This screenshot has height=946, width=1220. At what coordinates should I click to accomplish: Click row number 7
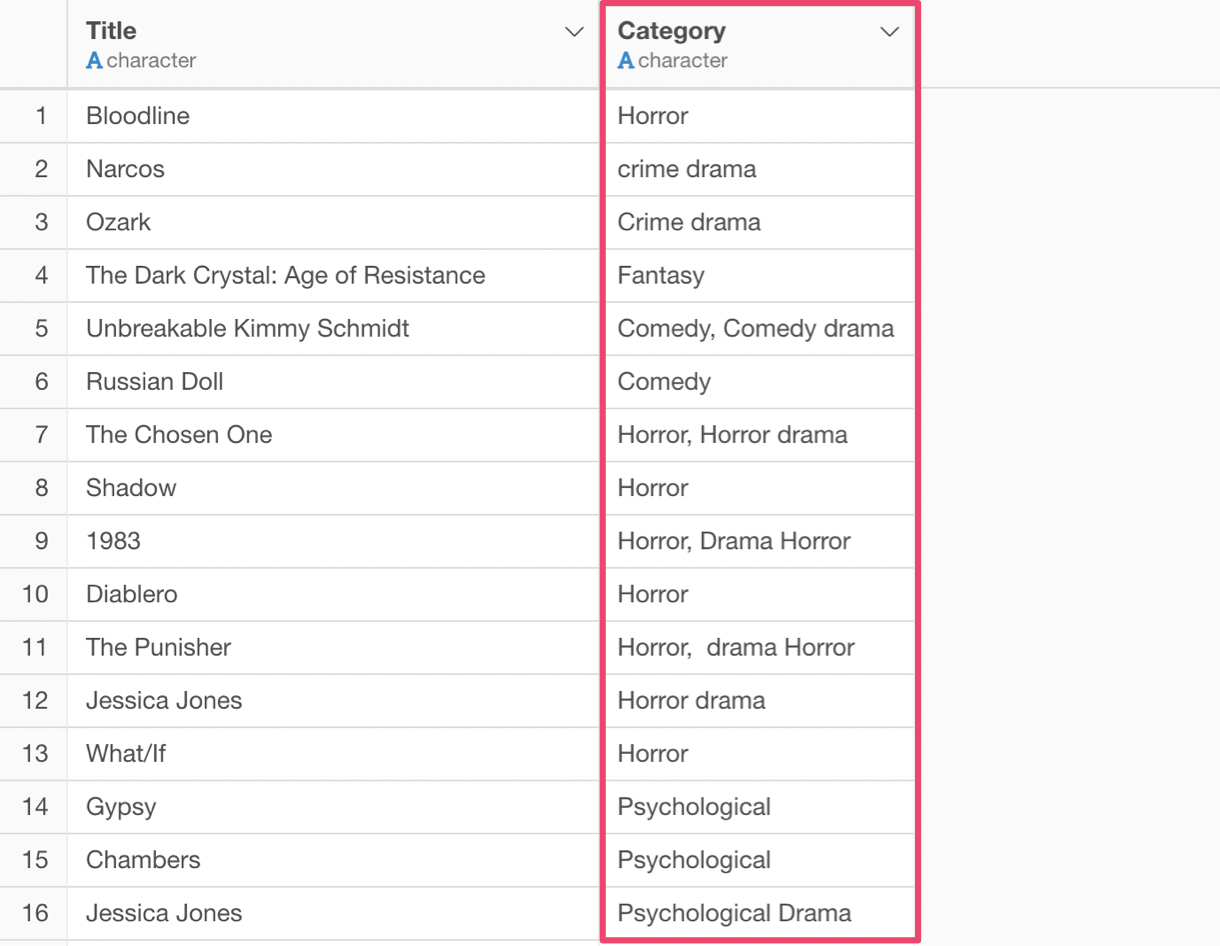41,435
